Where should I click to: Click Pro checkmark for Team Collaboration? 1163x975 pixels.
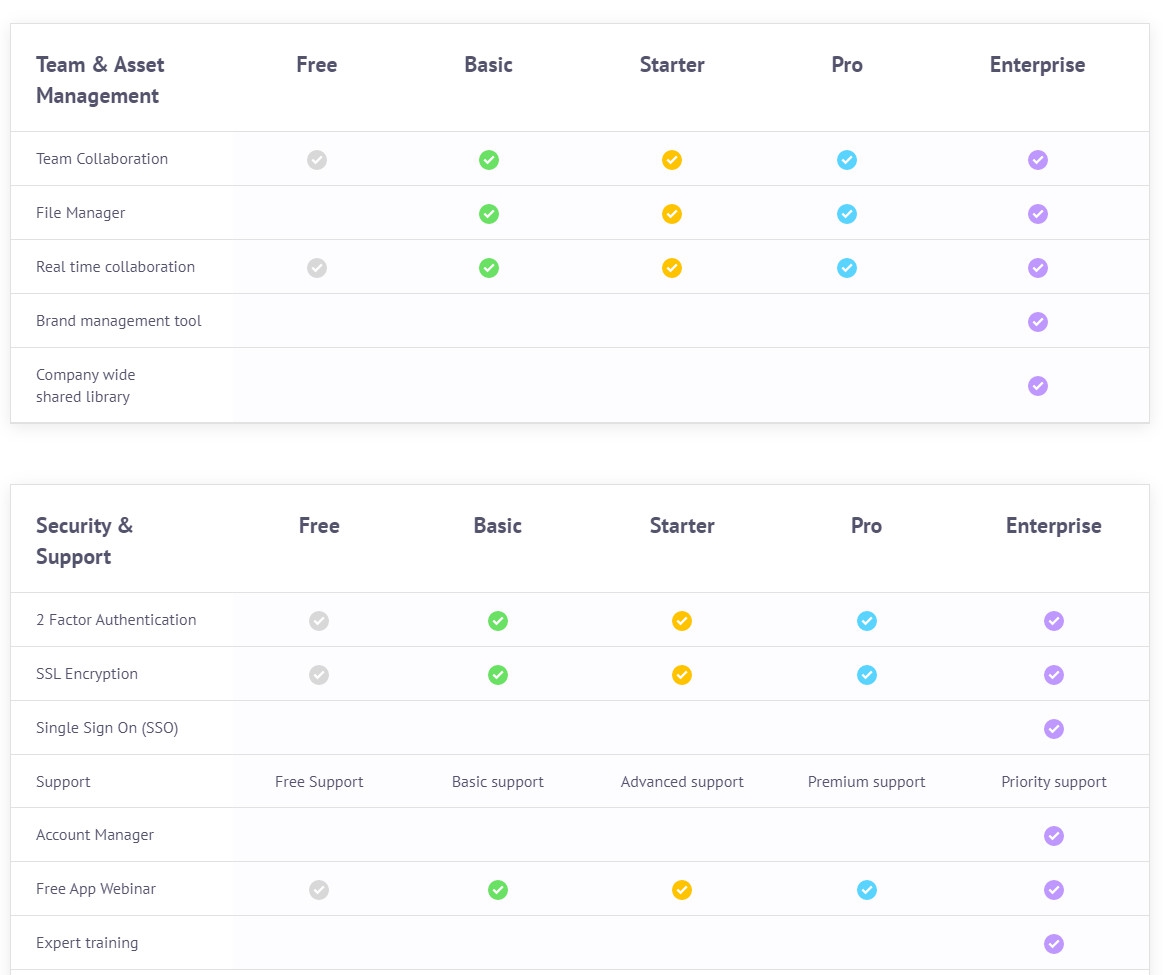(x=847, y=160)
